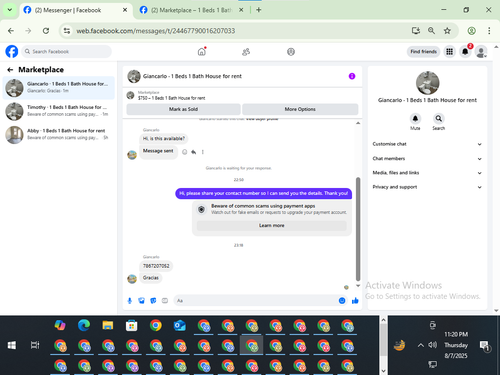Expand the Chat members section

[x=427, y=159]
